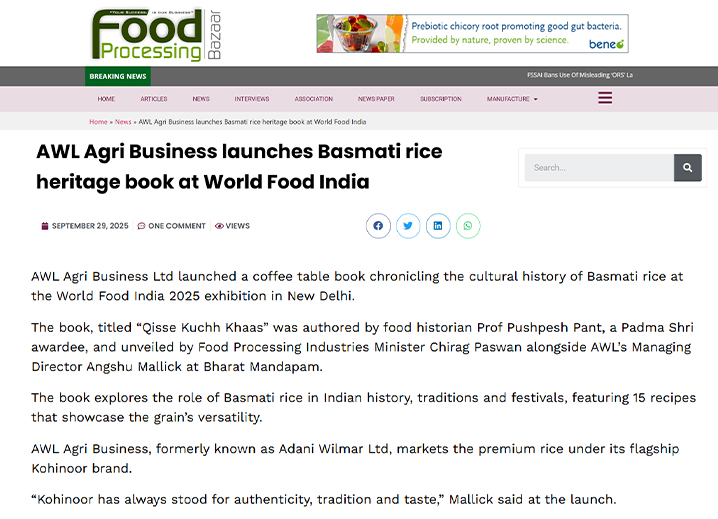This screenshot has width=718, height=519.
Task: Click the September 29, 2025 date link
Action: click(x=89, y=226)
